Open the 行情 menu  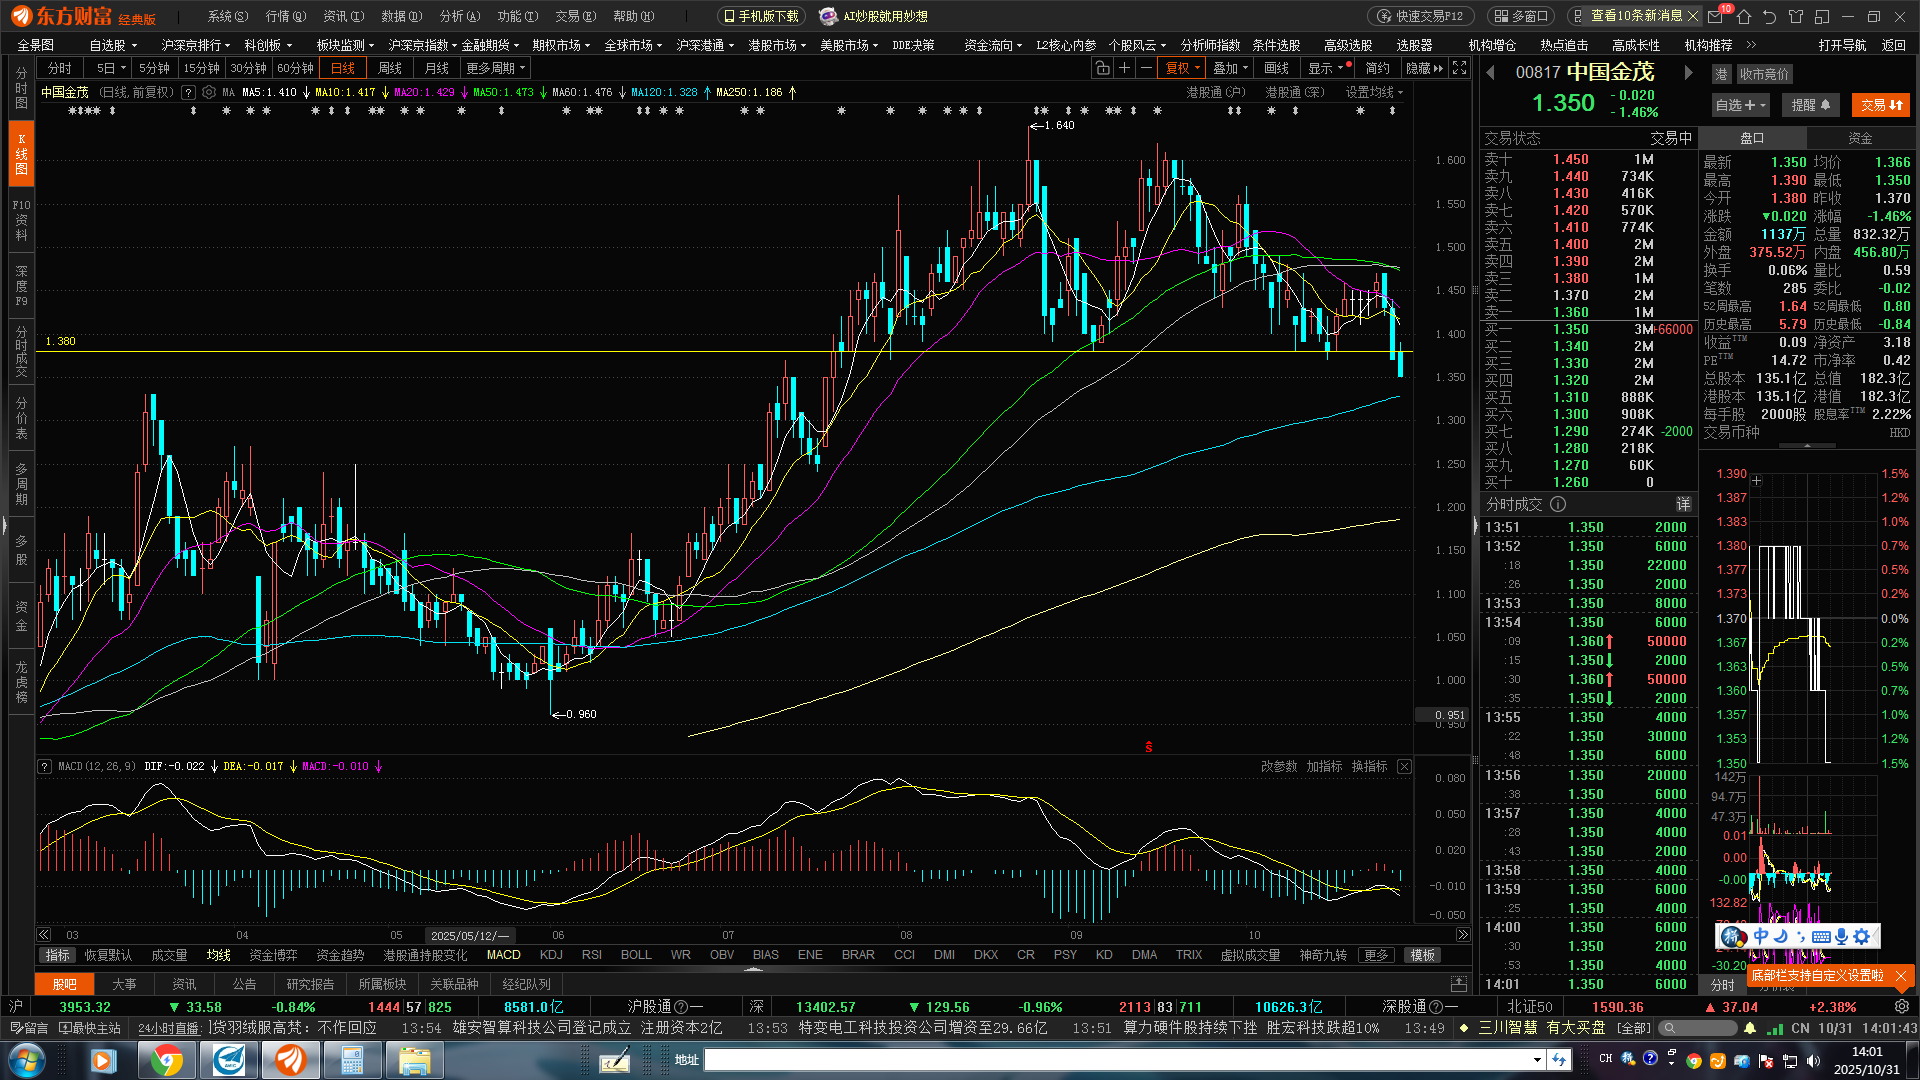point(285,16)
